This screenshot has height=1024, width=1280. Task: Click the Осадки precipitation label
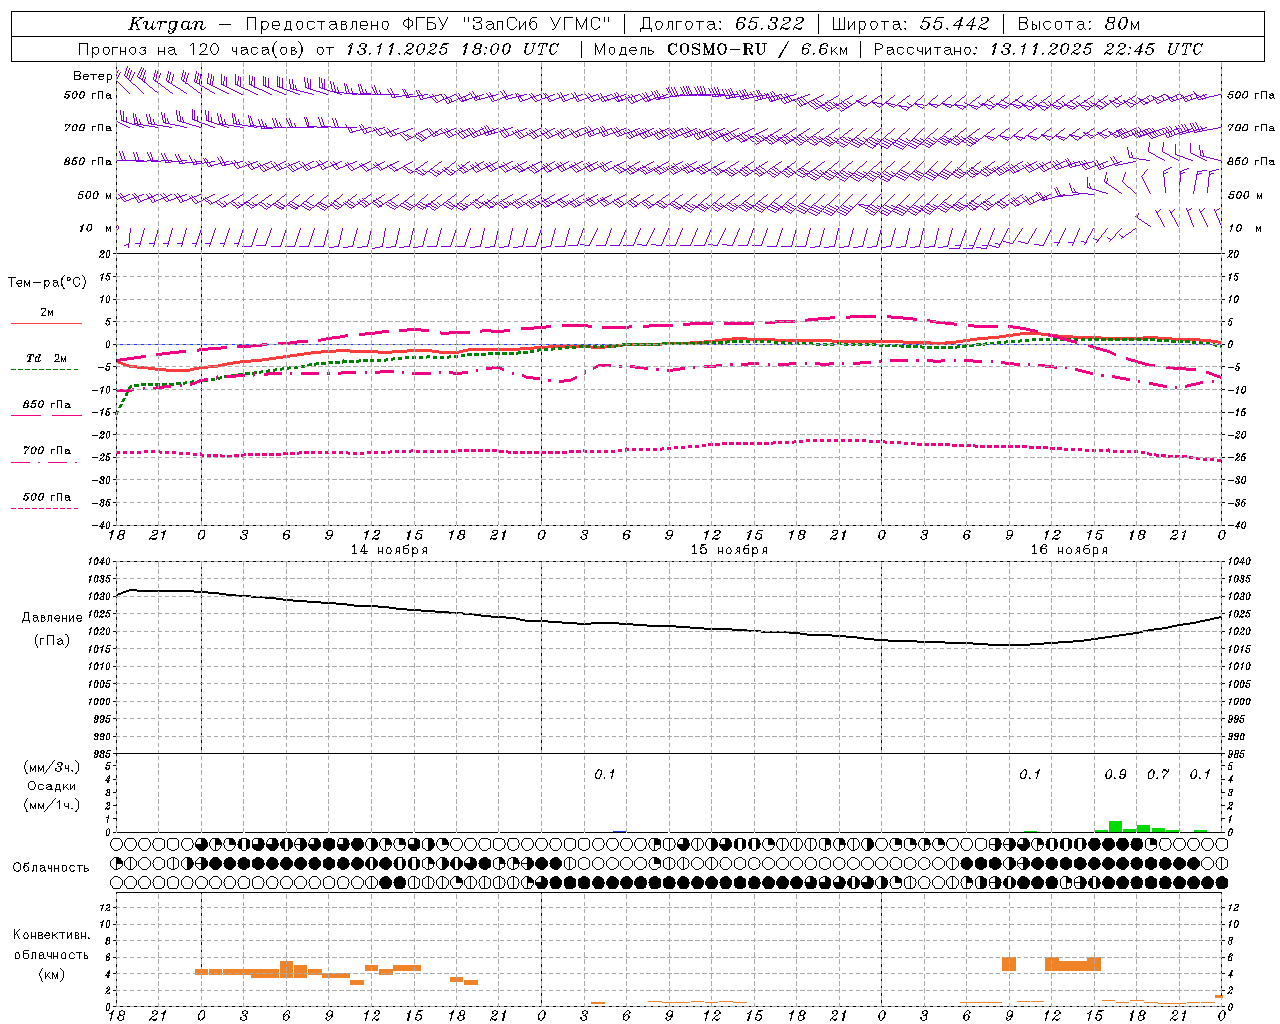52,786
